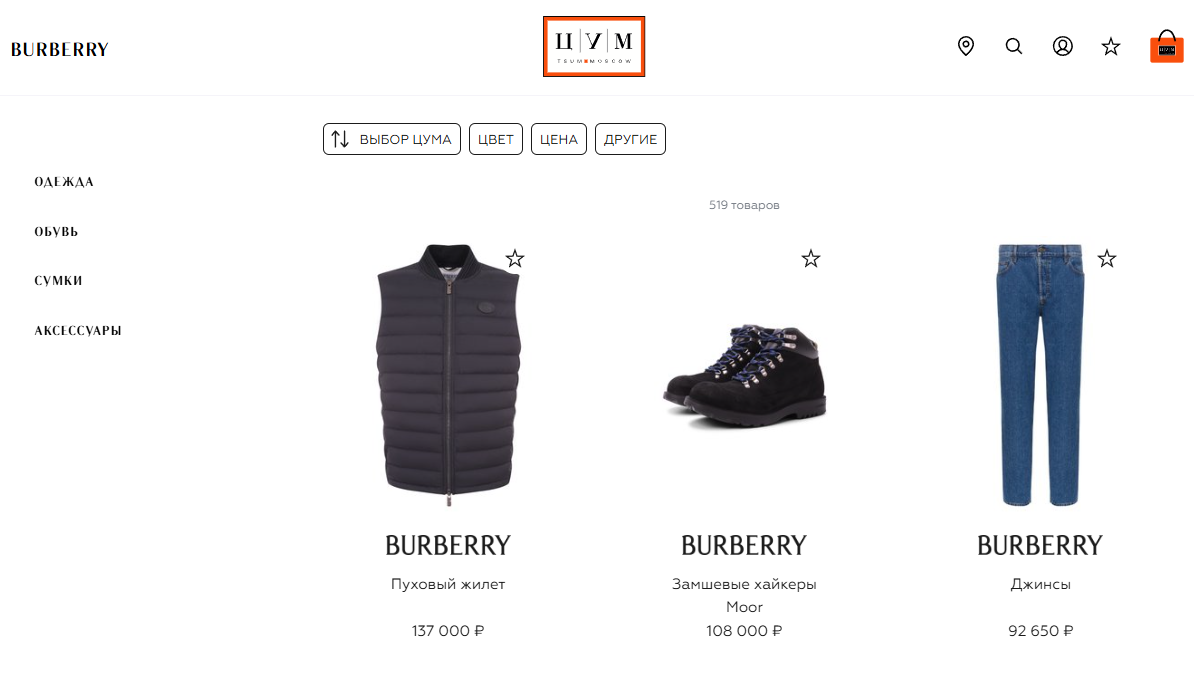Click the search magnifier icon
1194x692 pixels.
(x=1014, y=46)
